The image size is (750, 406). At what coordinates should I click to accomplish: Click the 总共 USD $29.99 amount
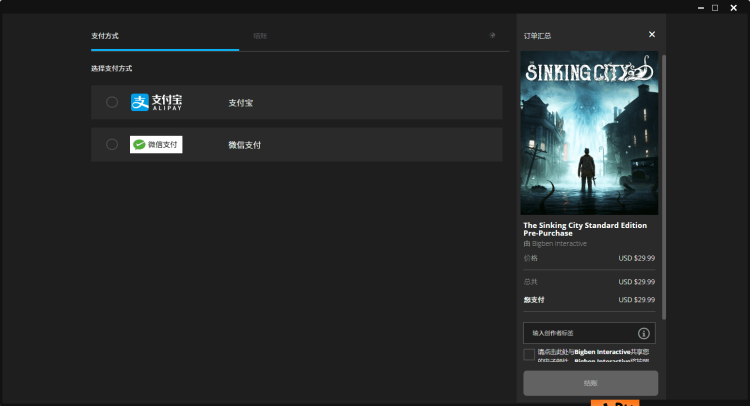(x=637, y=282)
